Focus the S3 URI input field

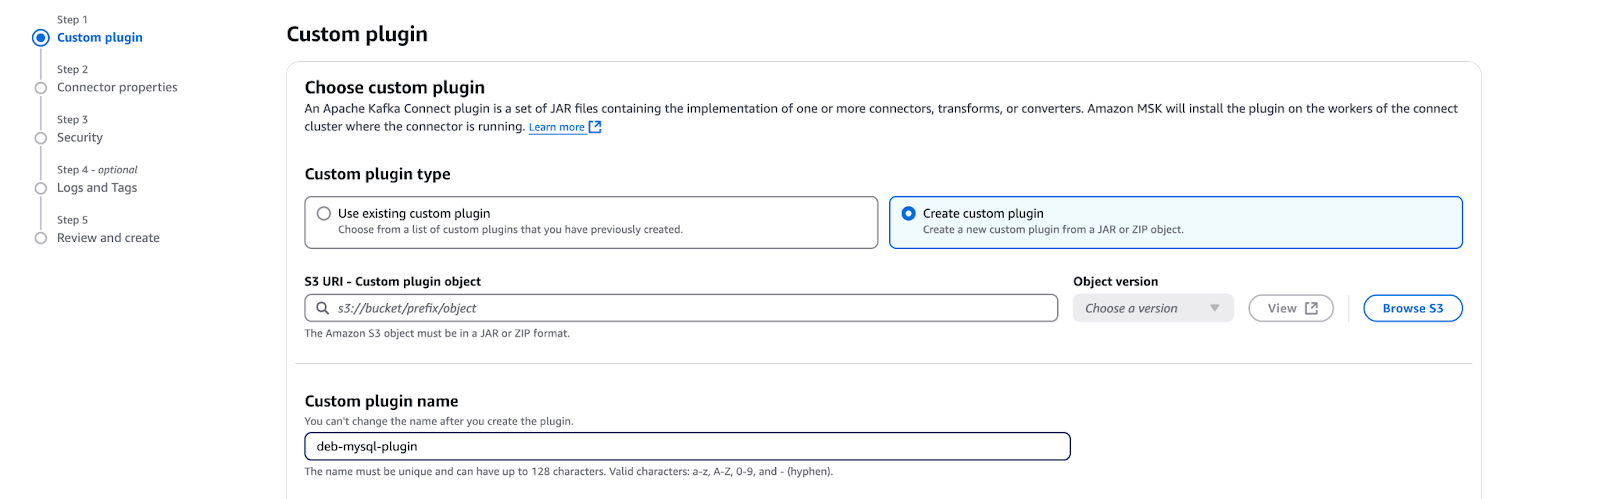coord(690,309)
